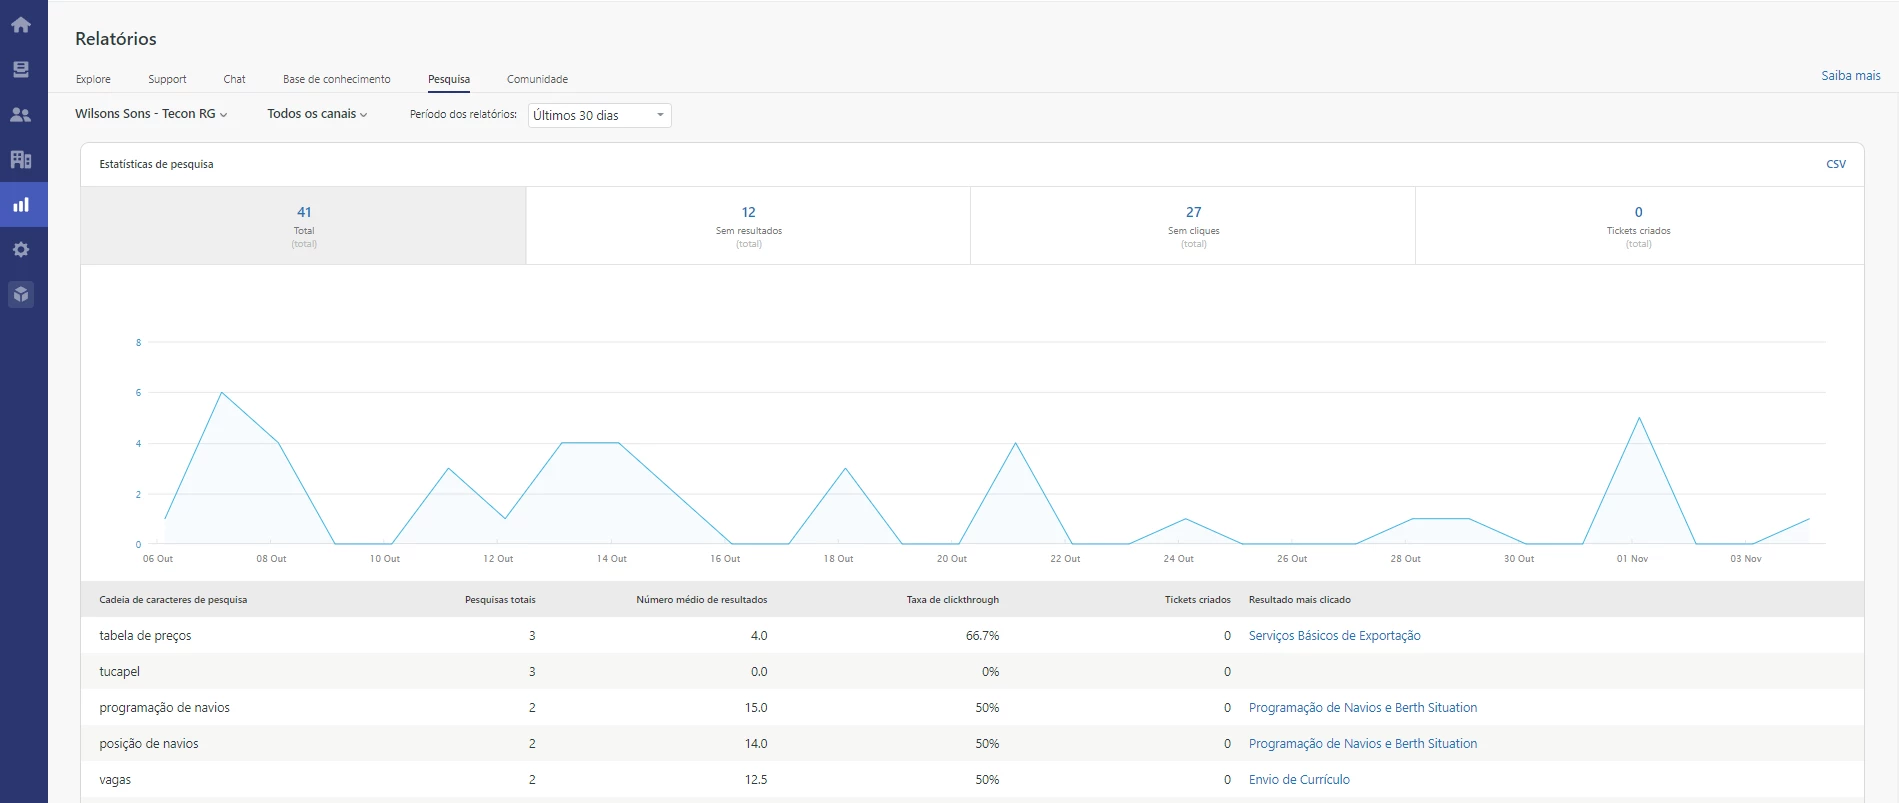The height and width of the screenshot is (803, 1899).
Task: Click the 12.5 average results value
Action: tap(756, 780)
